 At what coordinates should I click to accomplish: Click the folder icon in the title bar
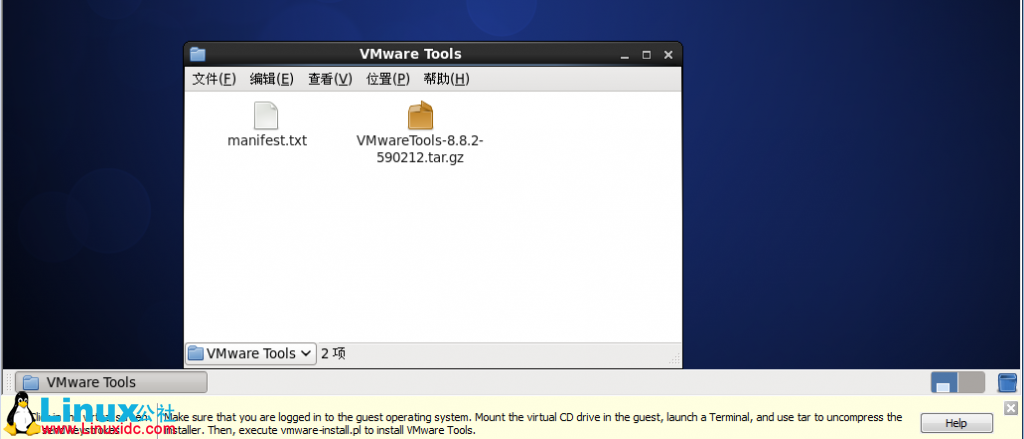197,54
